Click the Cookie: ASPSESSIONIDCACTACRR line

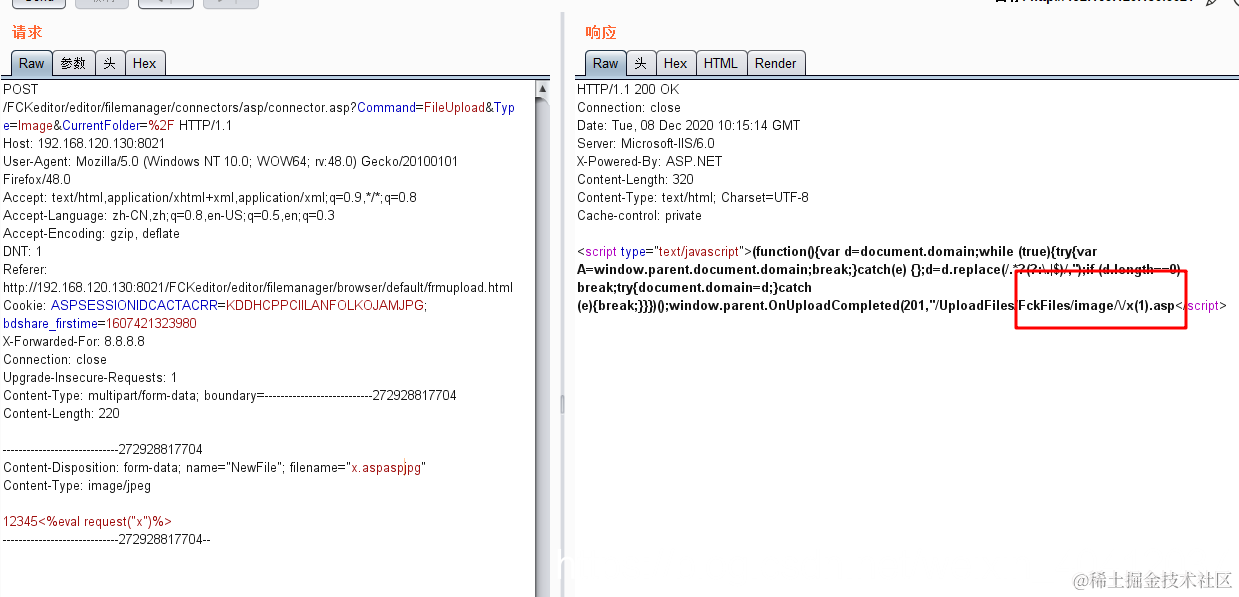[x=215, y=305]
